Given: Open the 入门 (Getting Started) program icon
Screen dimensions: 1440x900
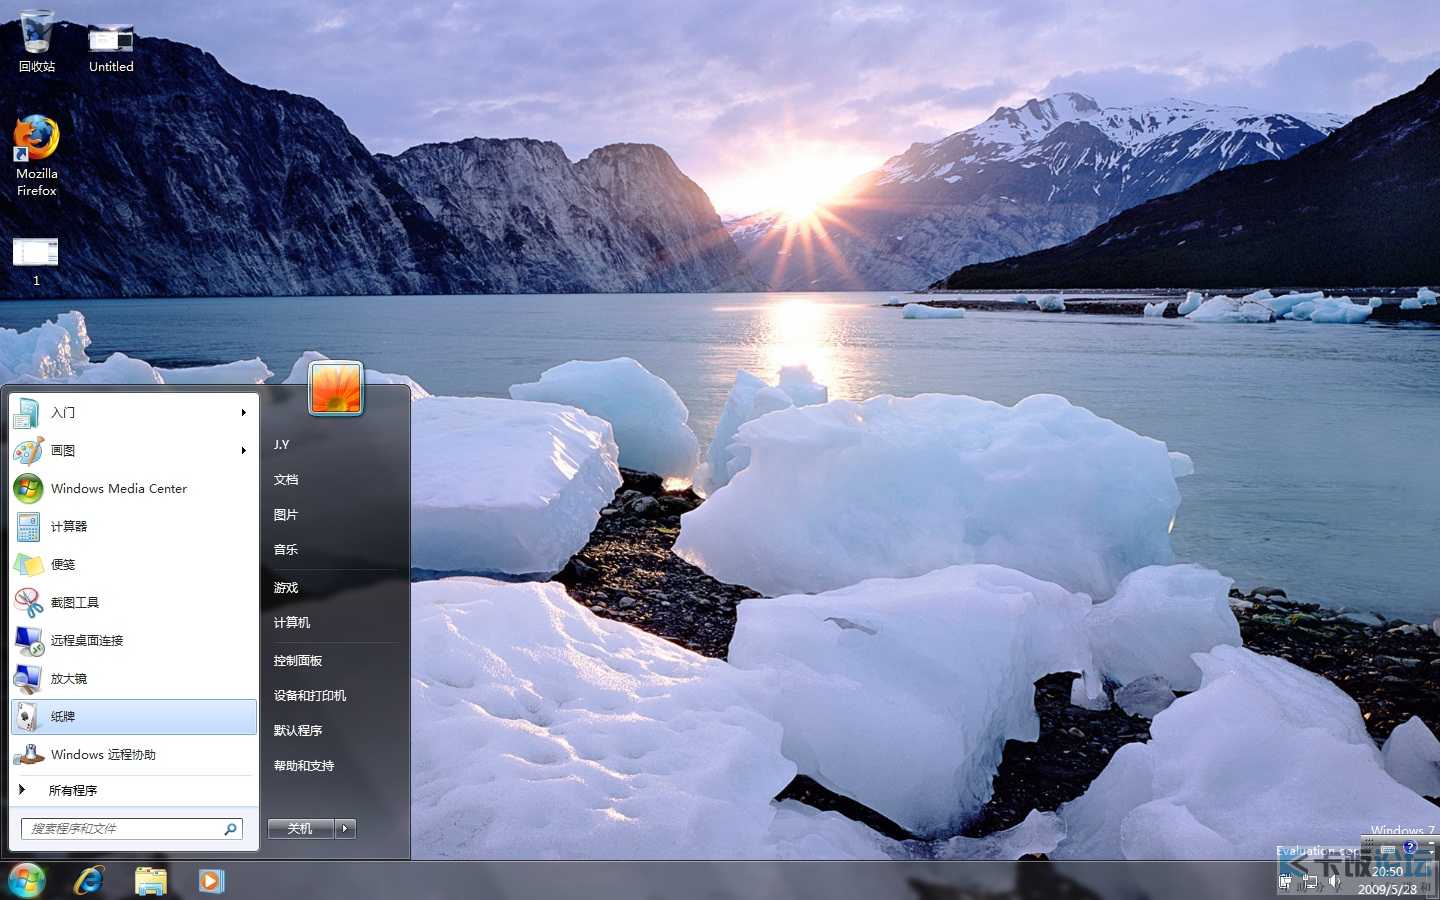Looking at the screenshot, I should click(27, 412).
